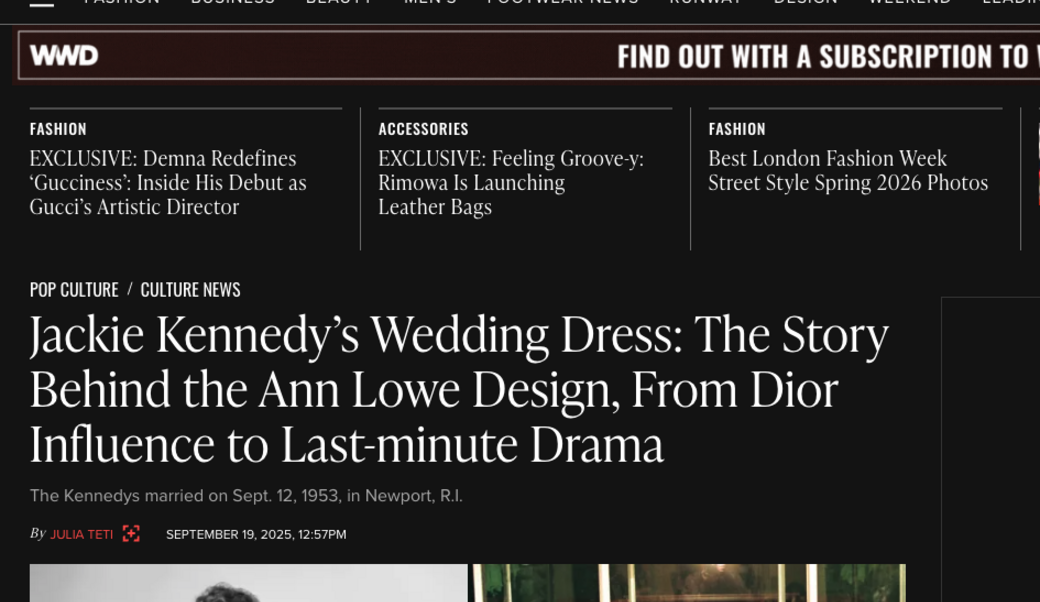This screenshot has width=1040, height=602.
Task: Open the hamburger navigation menu
Action: tap(39, 4)
